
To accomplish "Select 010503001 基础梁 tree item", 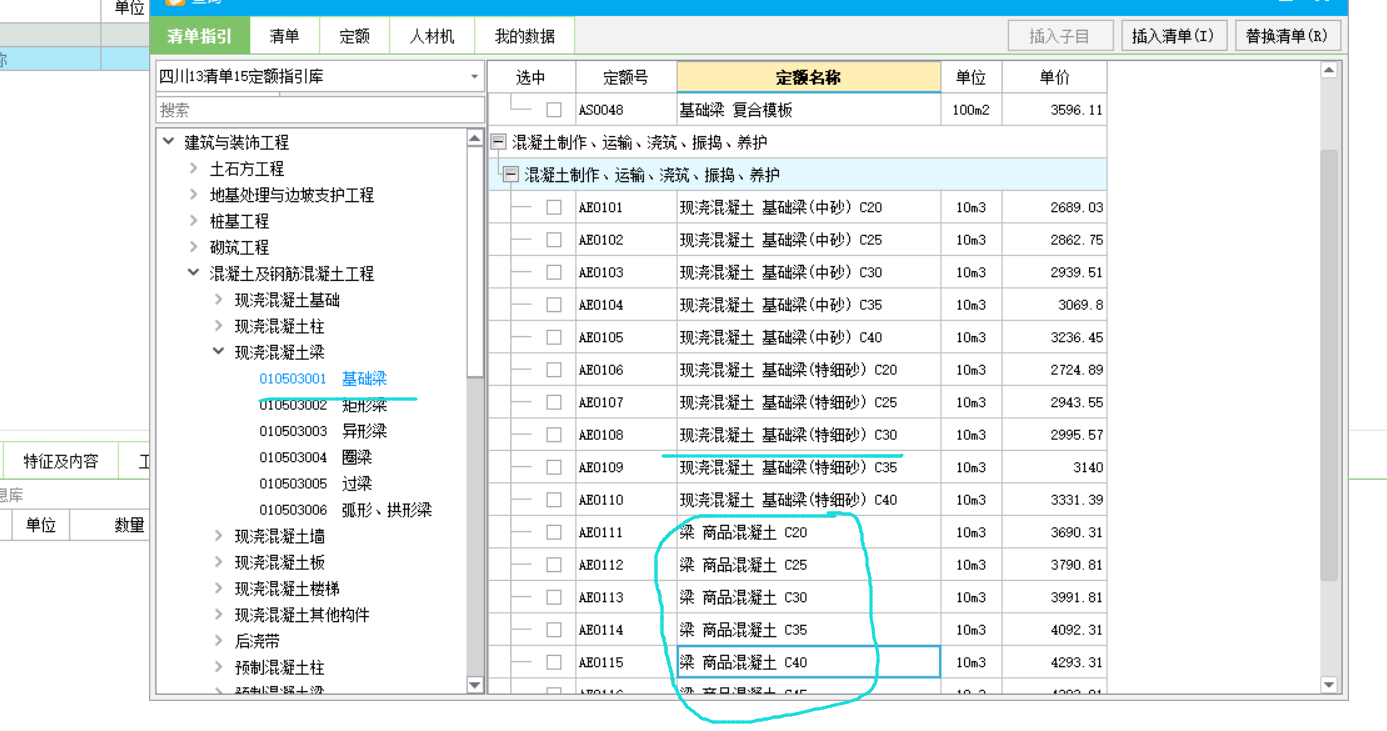I will (x=323, y=379).
